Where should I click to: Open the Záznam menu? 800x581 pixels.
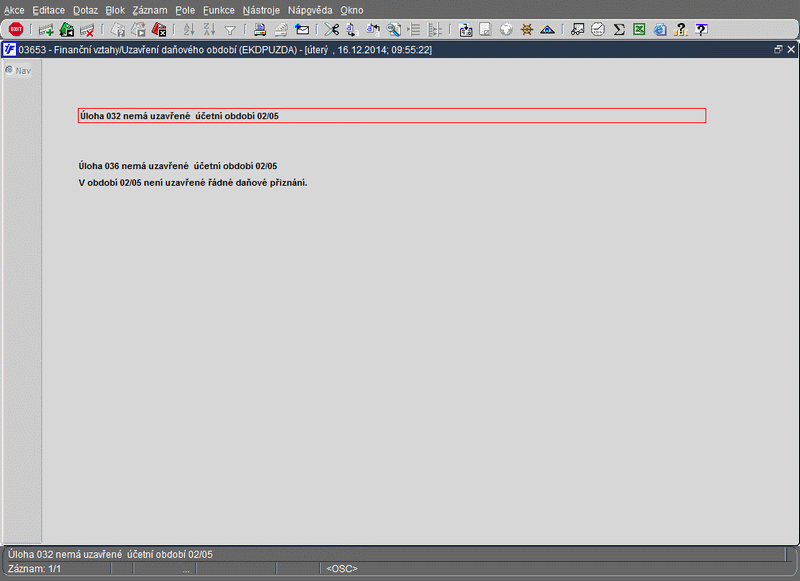150,10
